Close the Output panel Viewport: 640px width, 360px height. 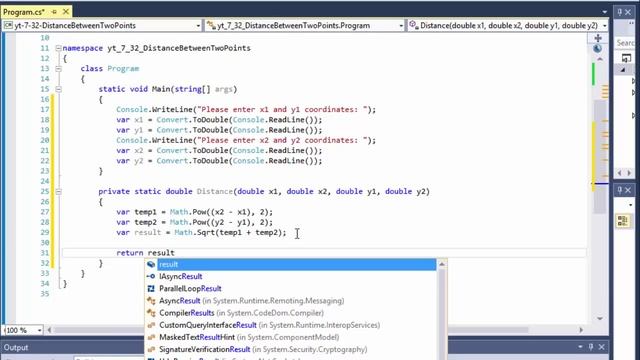tap(602, 347)
